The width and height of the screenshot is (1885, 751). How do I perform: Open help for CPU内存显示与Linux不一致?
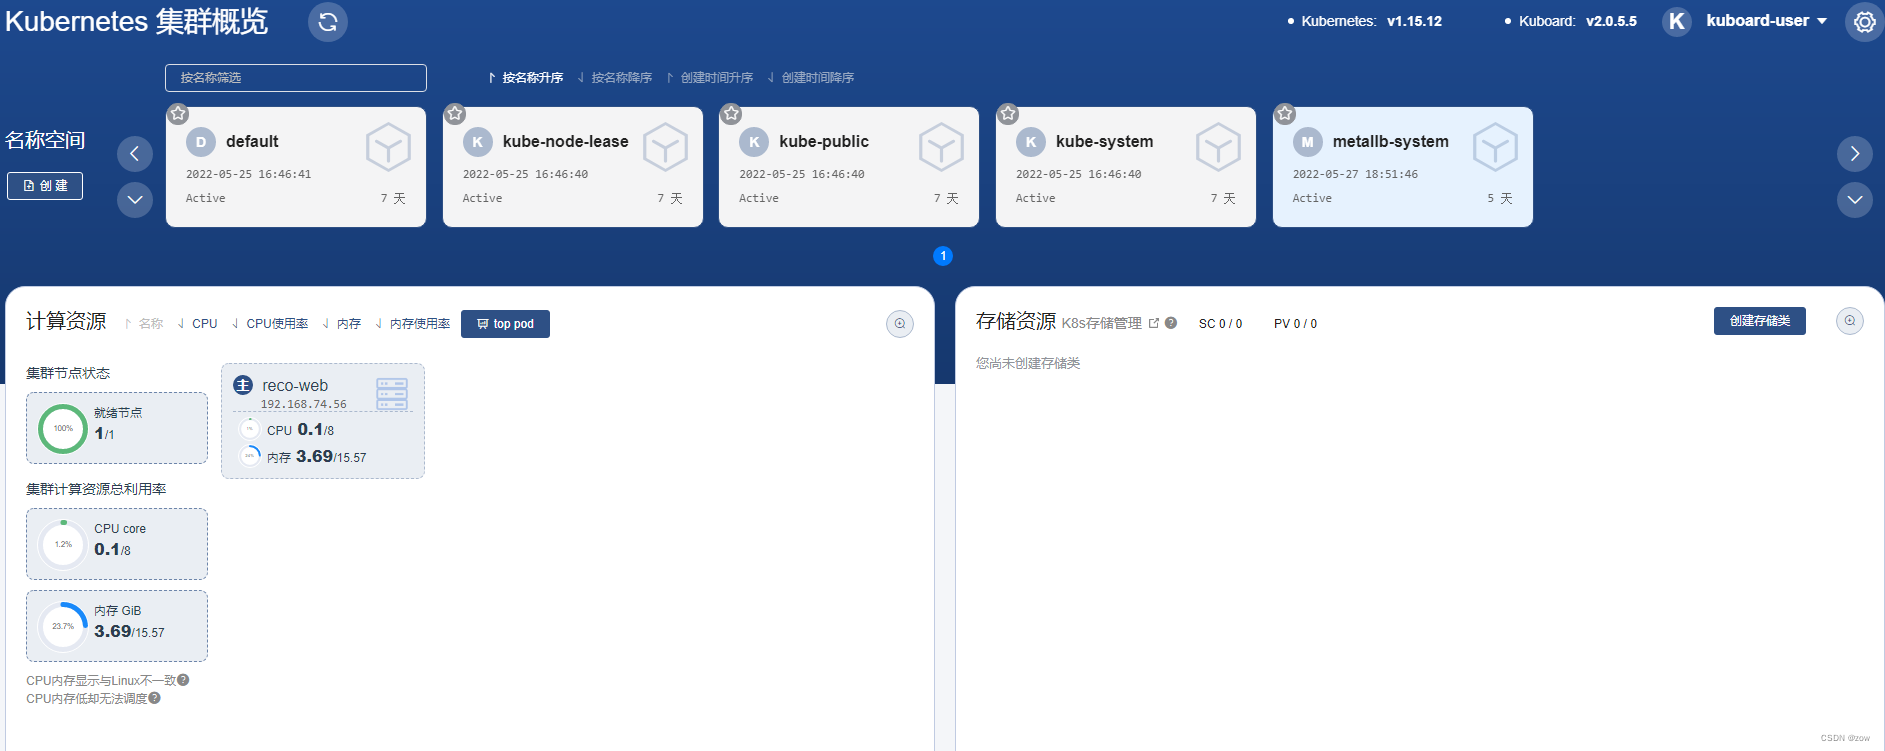coord(183,680)
